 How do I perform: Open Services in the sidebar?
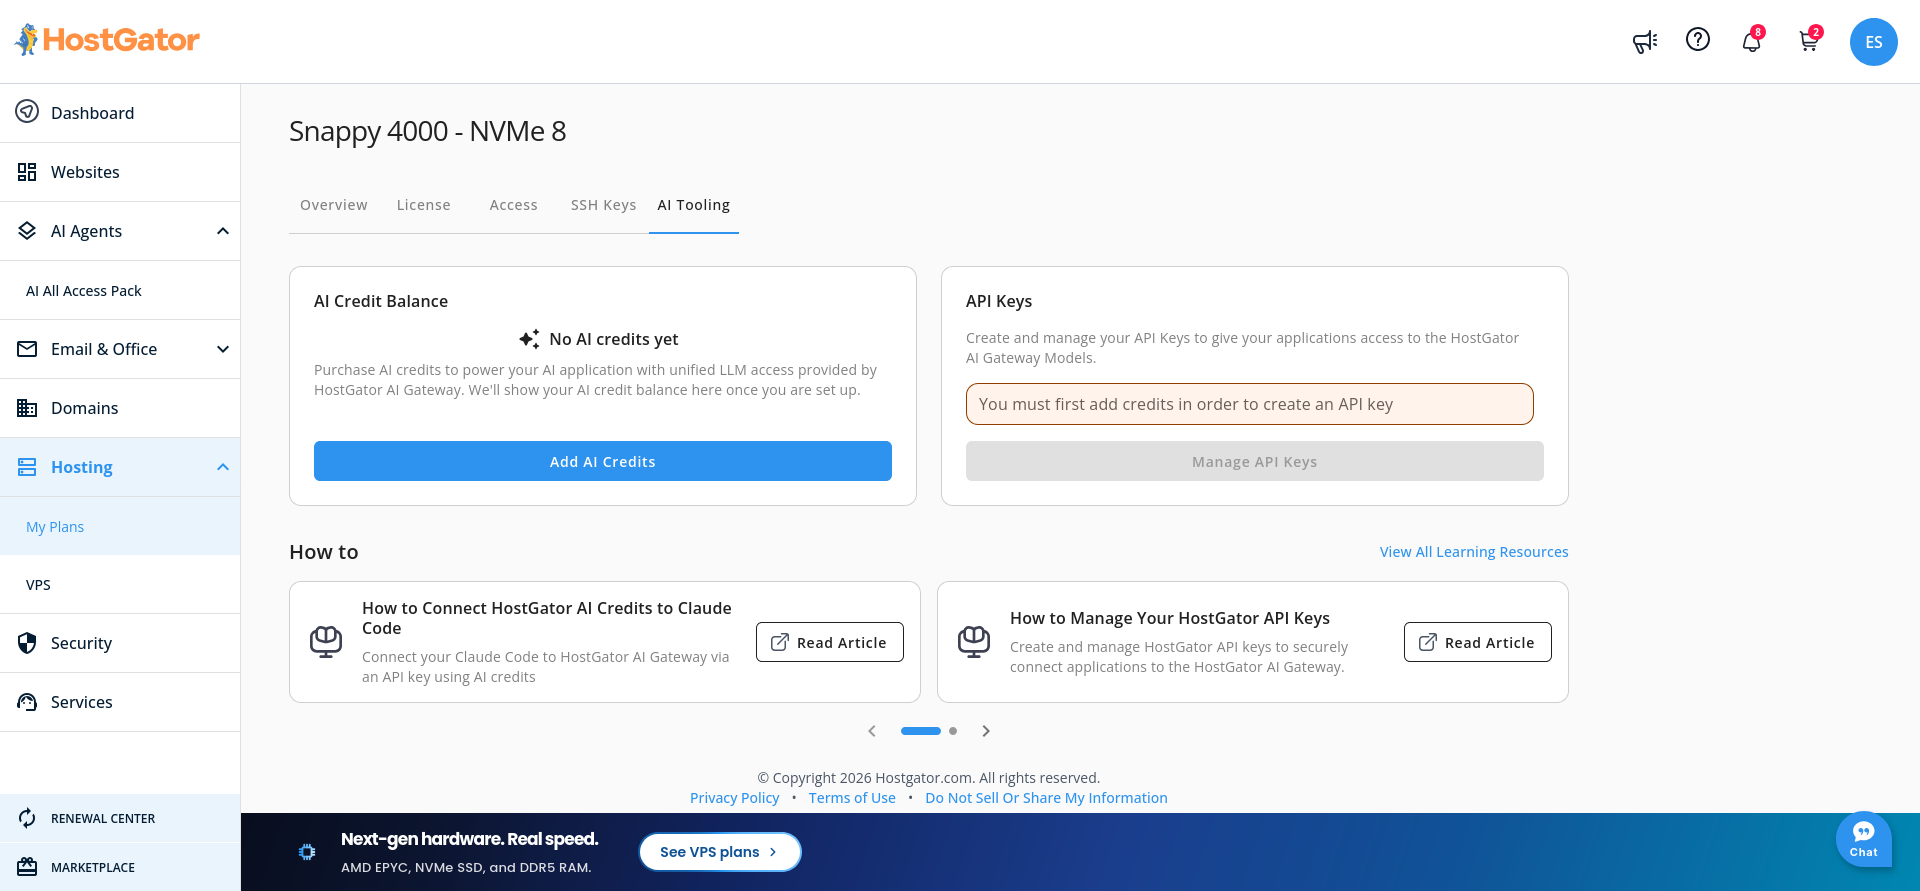point(120,702)
